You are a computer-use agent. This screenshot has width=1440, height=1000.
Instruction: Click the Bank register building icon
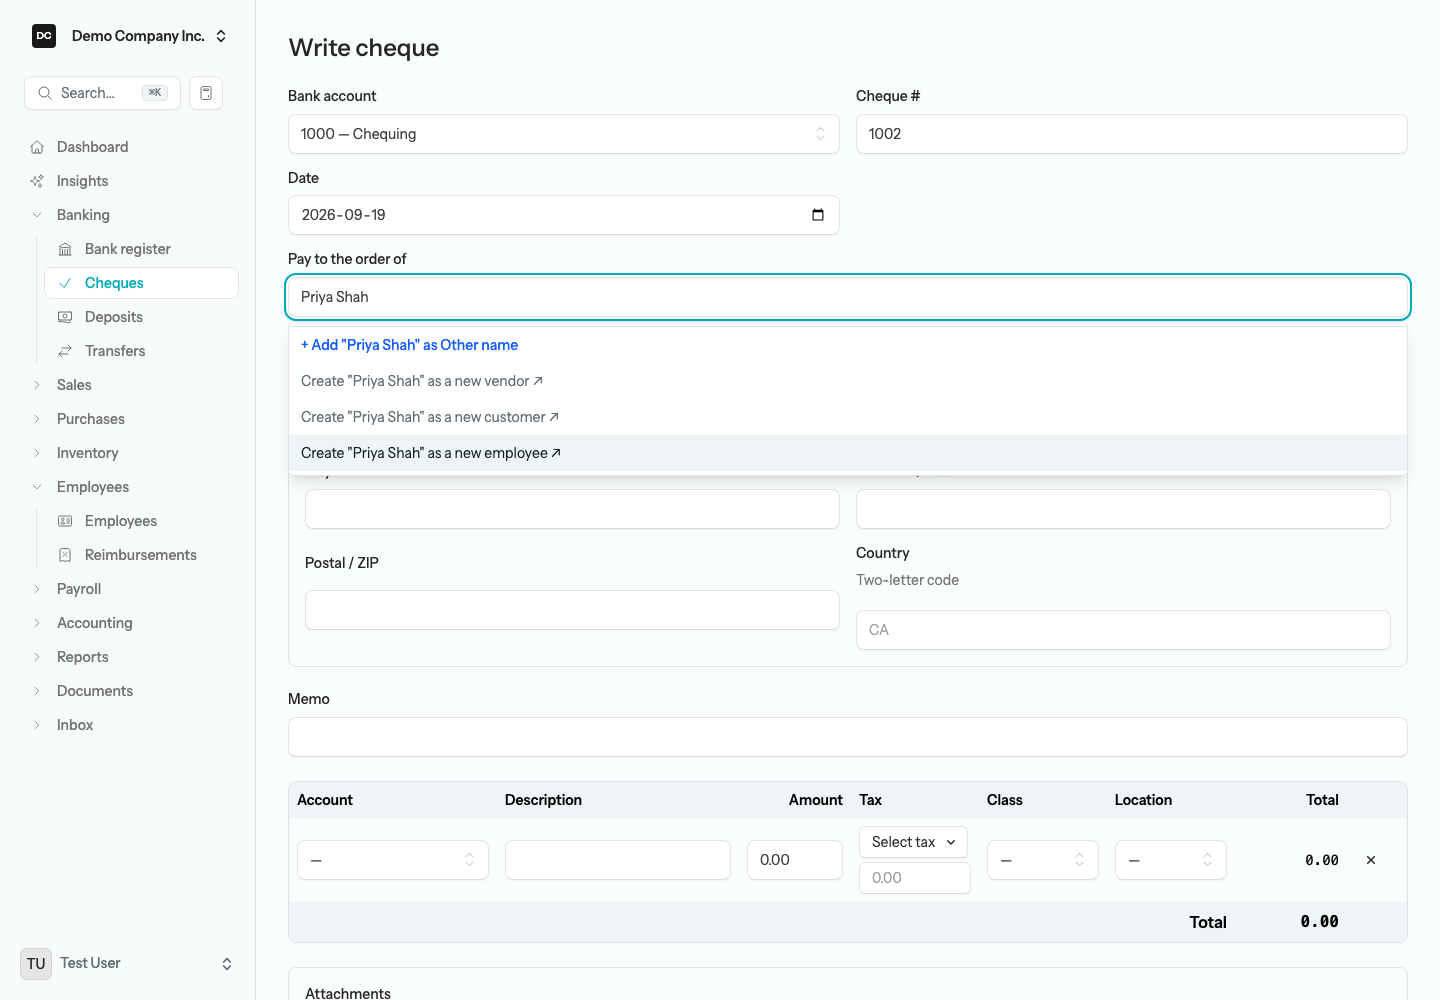65,249
